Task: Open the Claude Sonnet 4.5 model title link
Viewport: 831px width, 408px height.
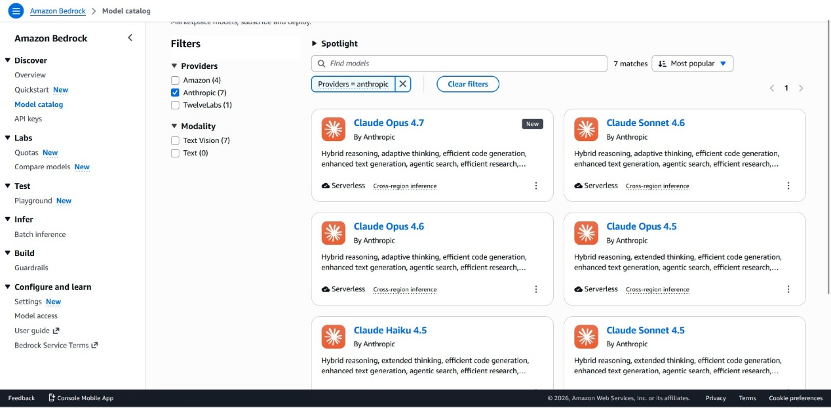Action: [646, 331]
